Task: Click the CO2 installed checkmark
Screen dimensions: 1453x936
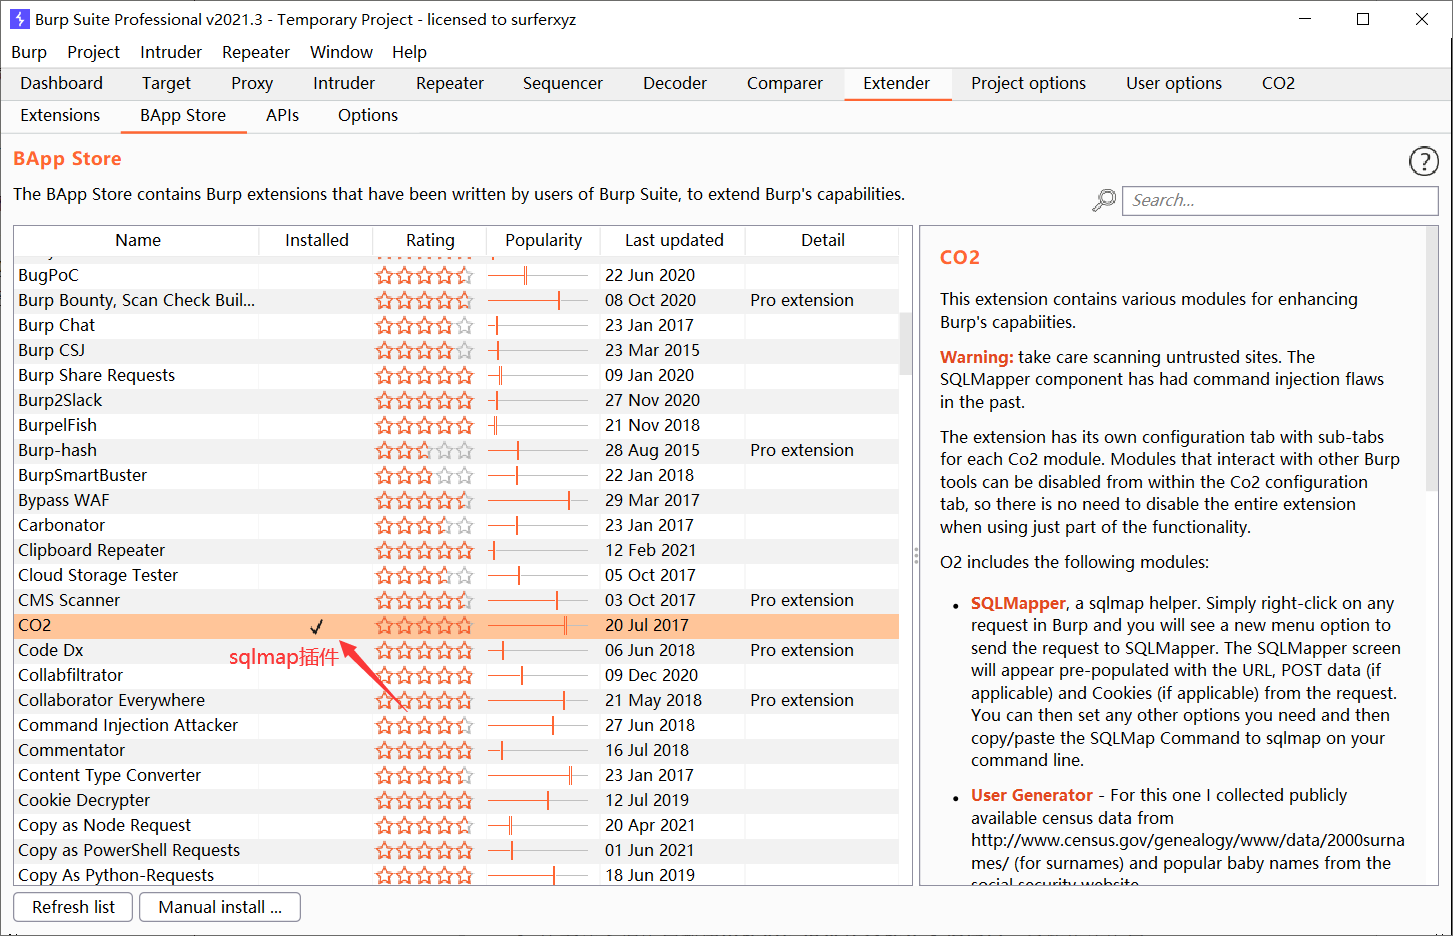Action: [316, 626]
